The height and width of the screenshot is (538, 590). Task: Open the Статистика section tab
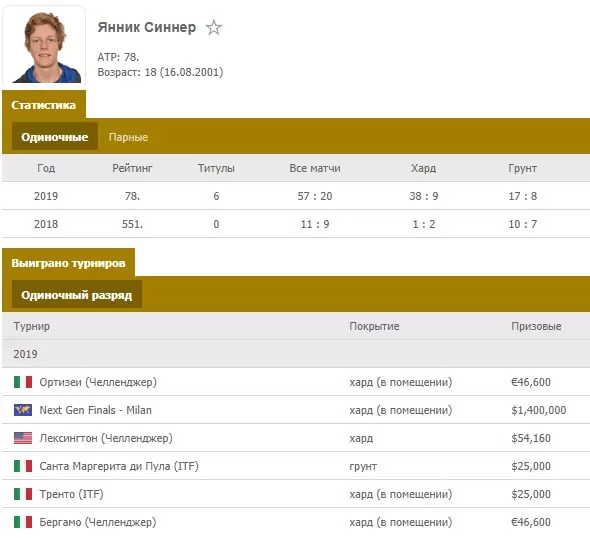[44, 105]
